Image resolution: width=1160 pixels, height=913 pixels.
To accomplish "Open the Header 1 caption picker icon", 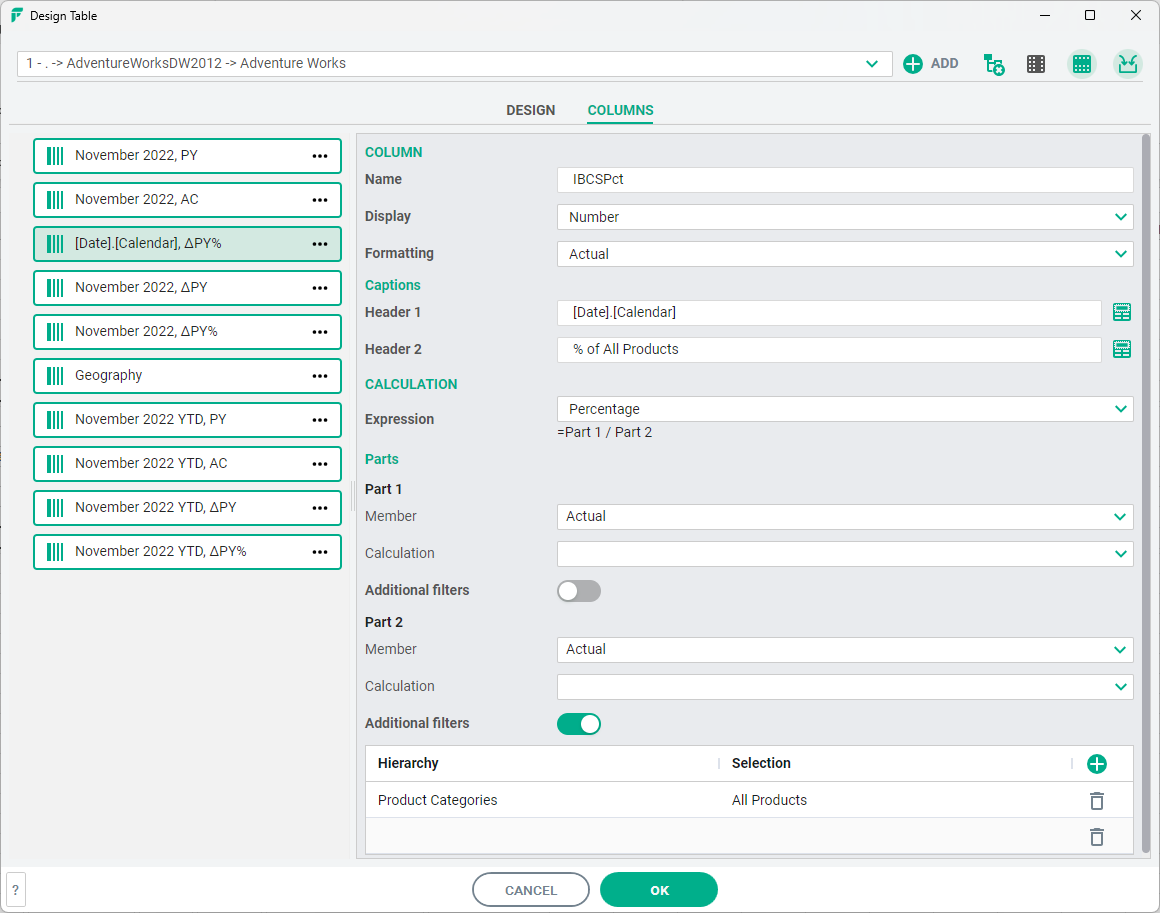I will (x=1122, y=312).
